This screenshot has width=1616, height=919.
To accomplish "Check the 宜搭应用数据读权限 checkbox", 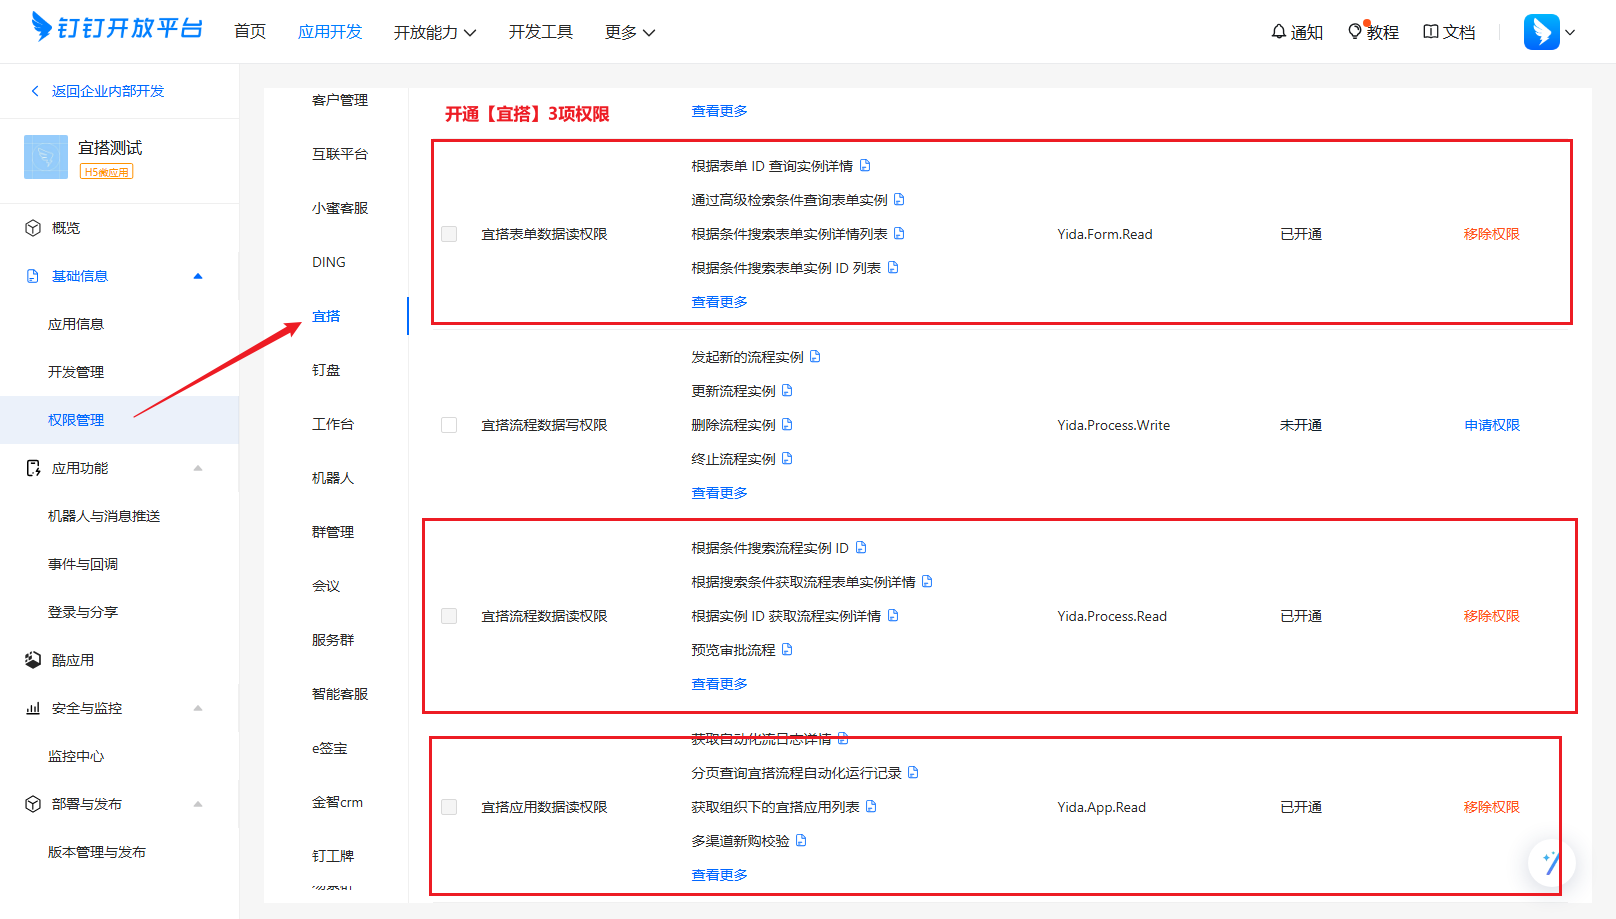I will coord(449,807).
